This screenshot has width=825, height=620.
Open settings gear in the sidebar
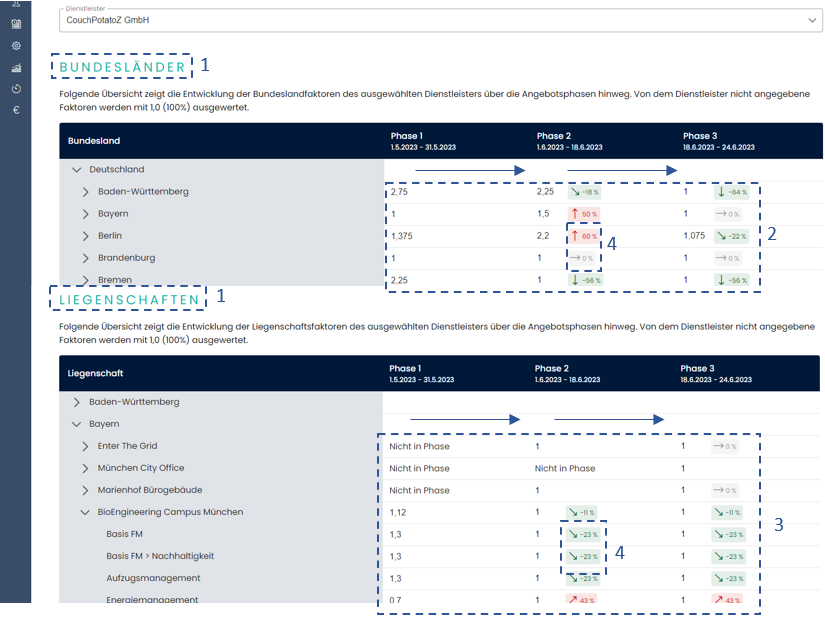[x=16, y=46]
